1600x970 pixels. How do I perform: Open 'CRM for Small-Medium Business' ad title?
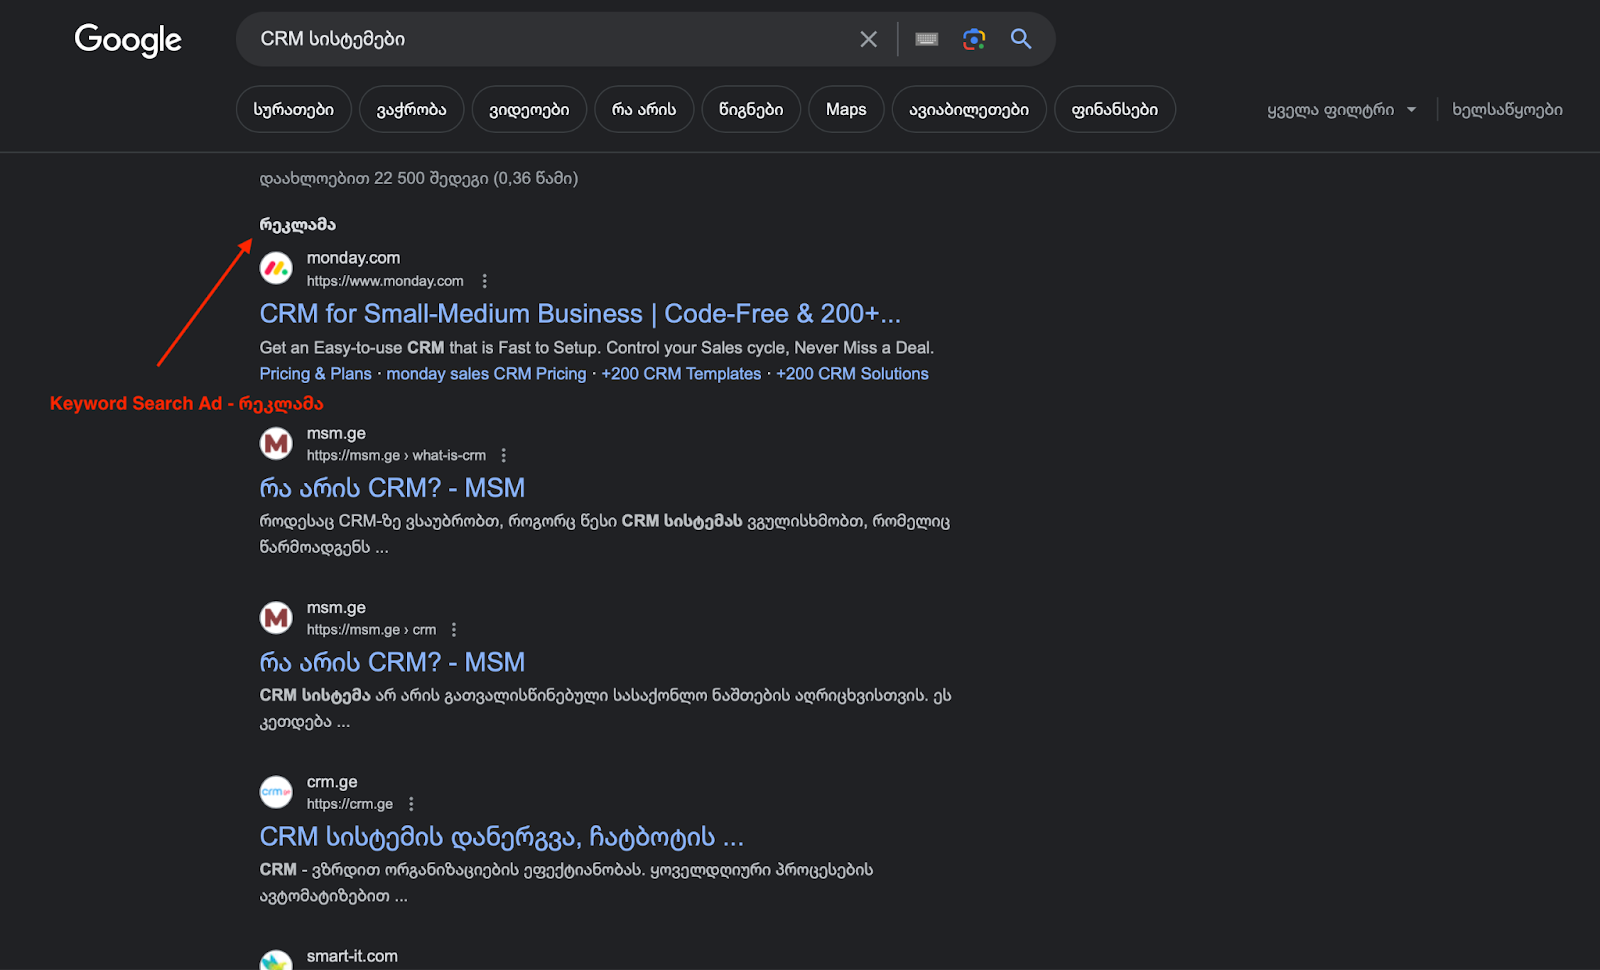(580, 313)
